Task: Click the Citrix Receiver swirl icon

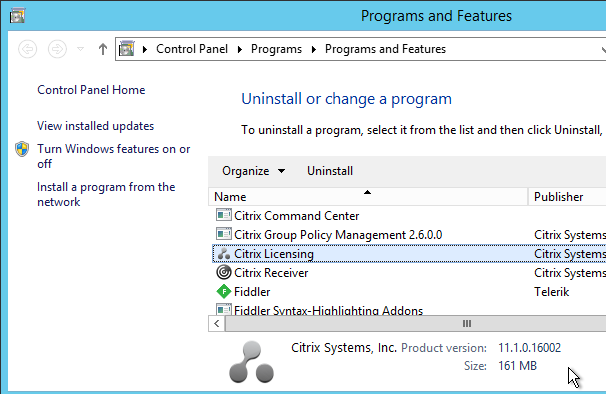Action: point(224,273)
